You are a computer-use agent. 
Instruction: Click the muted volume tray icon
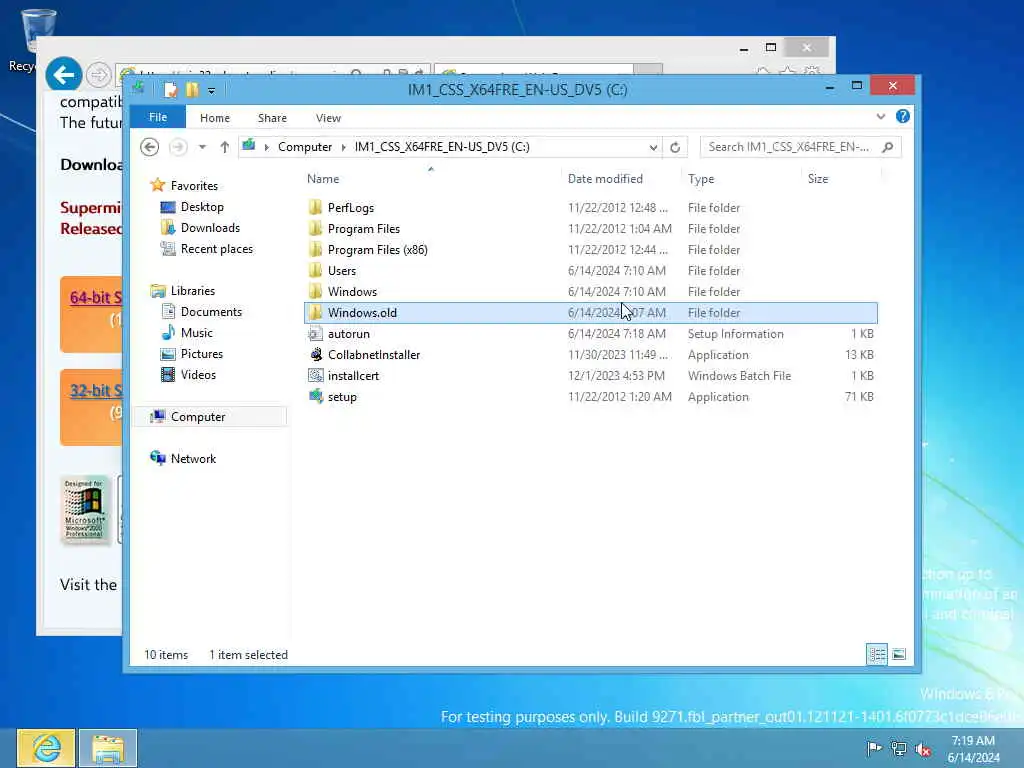click(x=923, y=749)
